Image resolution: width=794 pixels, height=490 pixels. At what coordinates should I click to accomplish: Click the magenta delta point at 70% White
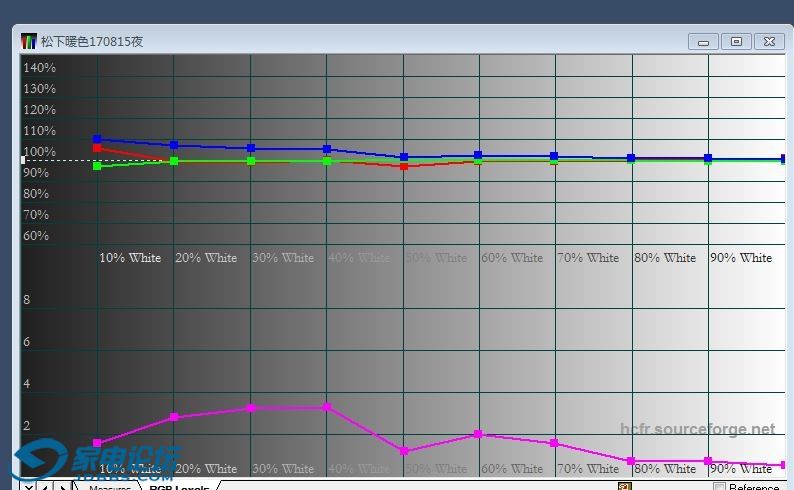pyautogui.click(x=554, y=443)
